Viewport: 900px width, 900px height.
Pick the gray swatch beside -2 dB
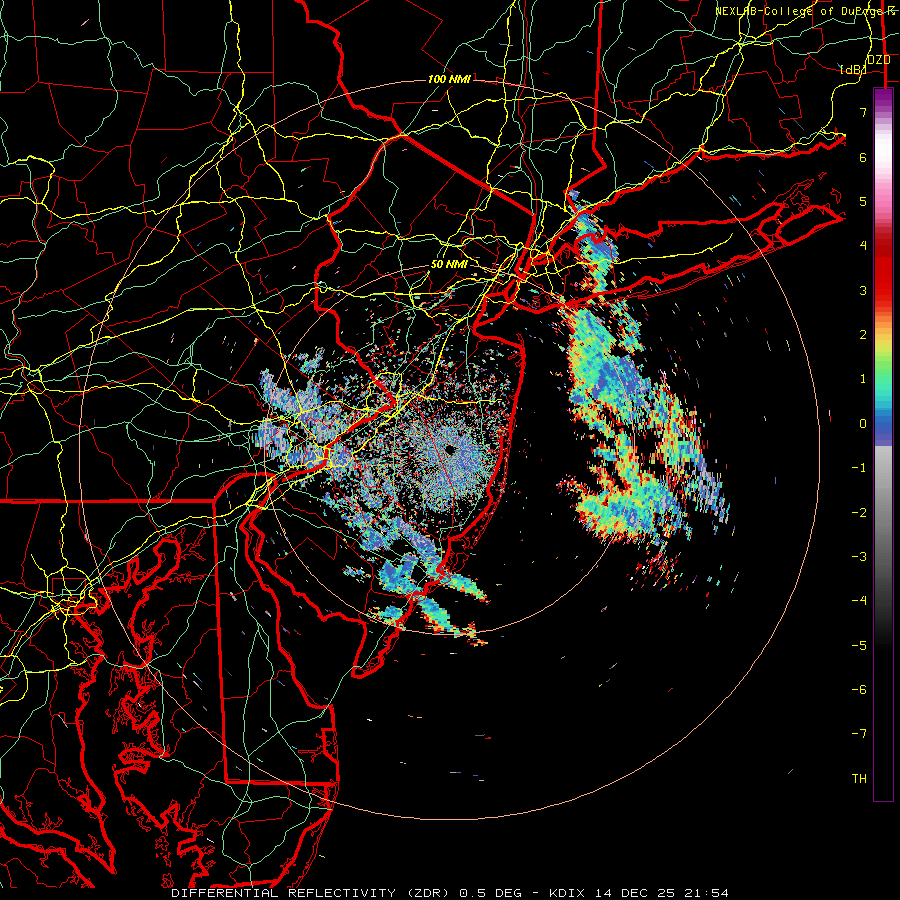click(x=883, y=513)
